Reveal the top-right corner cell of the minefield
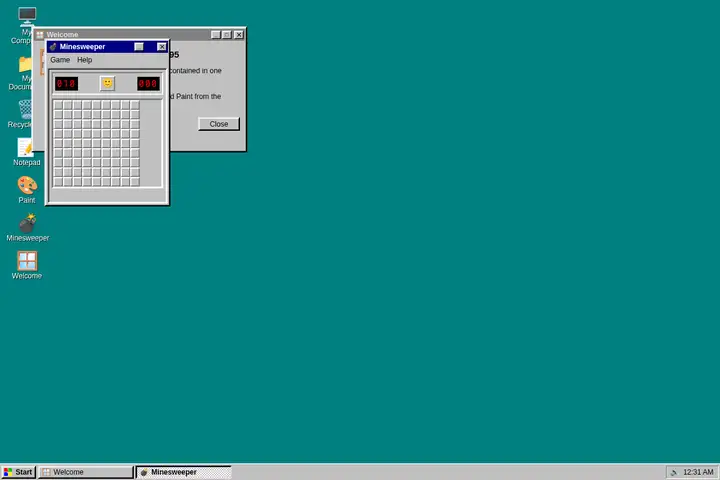 point(135,105)
